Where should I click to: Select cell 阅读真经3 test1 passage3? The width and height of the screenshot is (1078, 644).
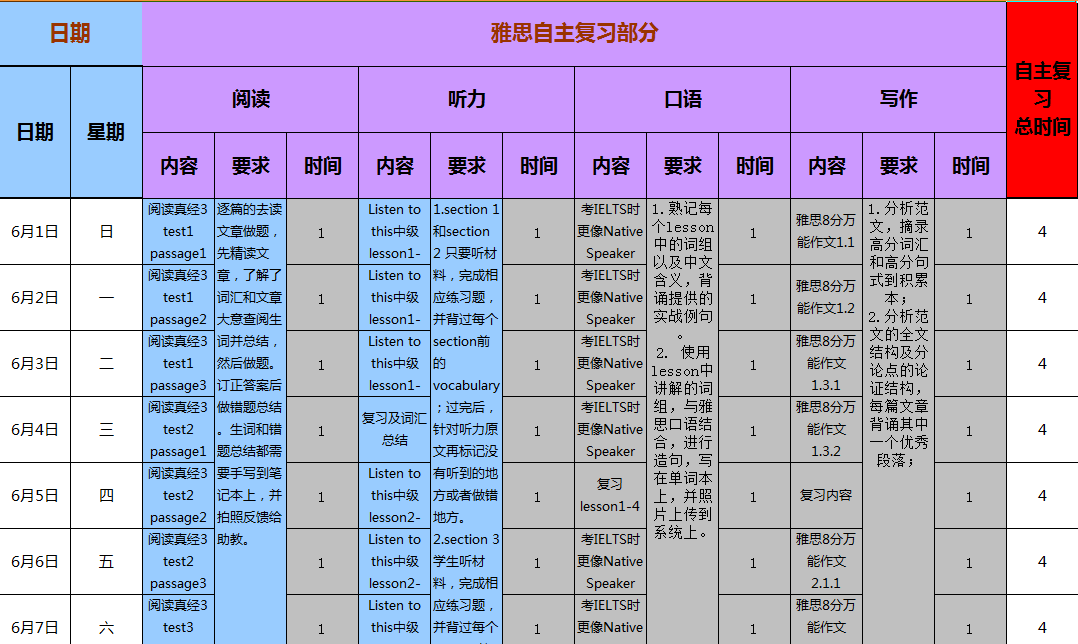(179, 364)
